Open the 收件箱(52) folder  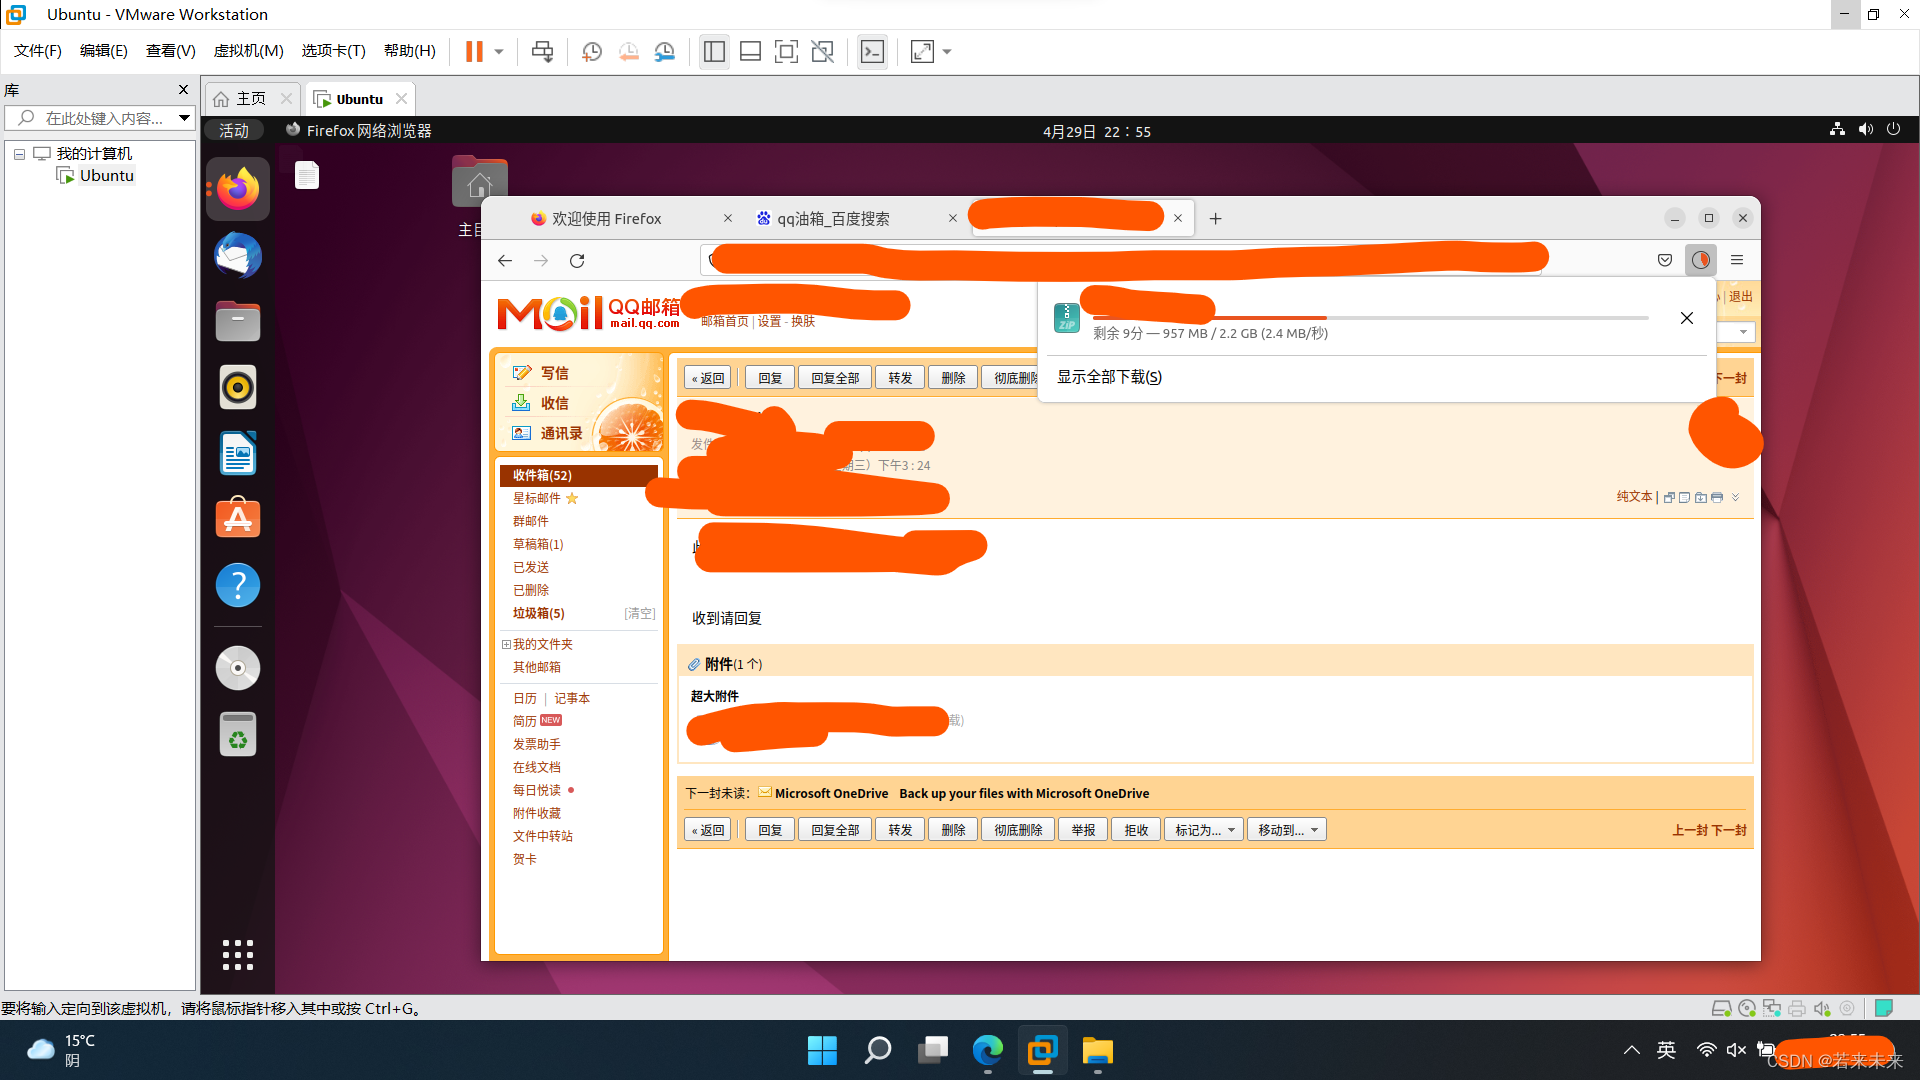click(x=578, y=475)
